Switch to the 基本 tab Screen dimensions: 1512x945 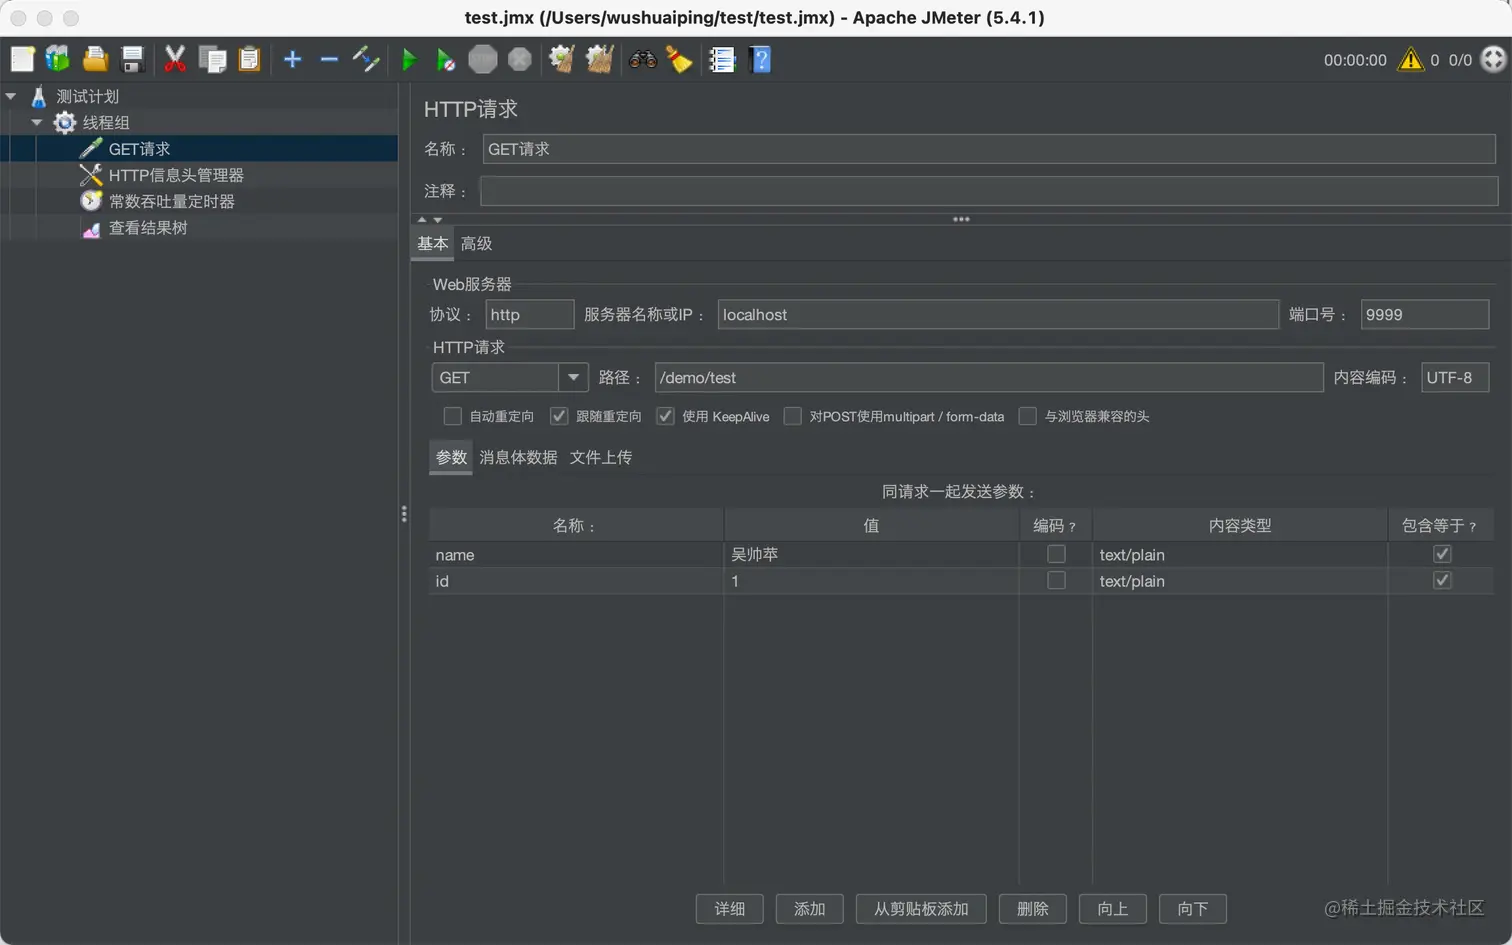coord(433,244)
